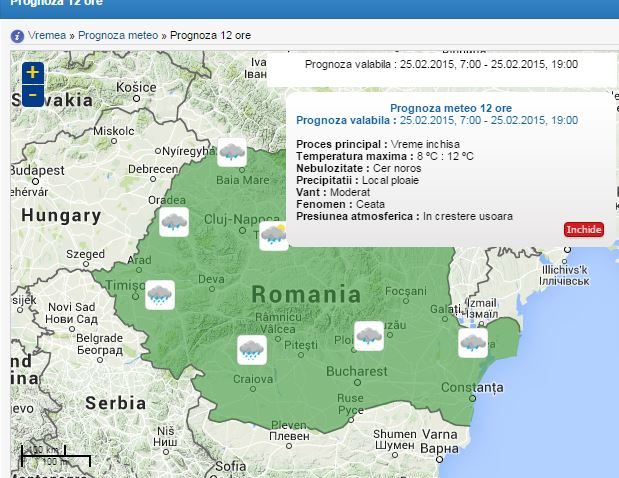Open the Vremea breadcrumb link
Screen dimensions: 619x478
(x=47, y=35)
